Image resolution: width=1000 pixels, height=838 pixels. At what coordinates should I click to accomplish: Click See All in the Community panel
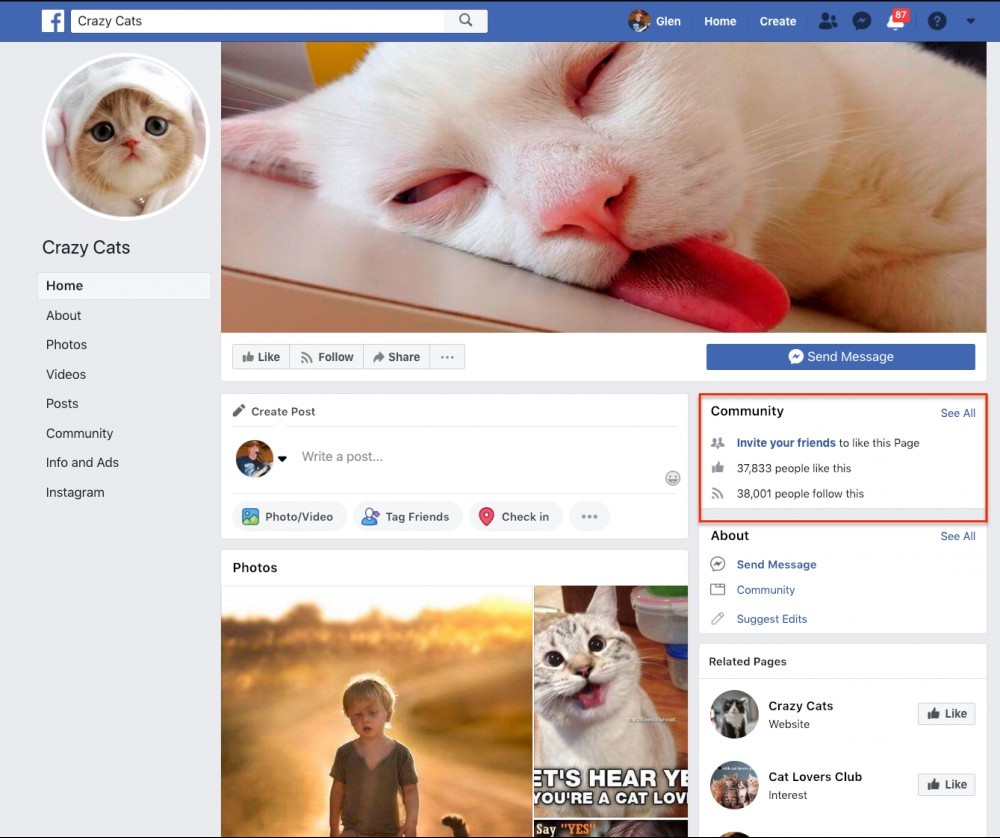pos(957,413)
